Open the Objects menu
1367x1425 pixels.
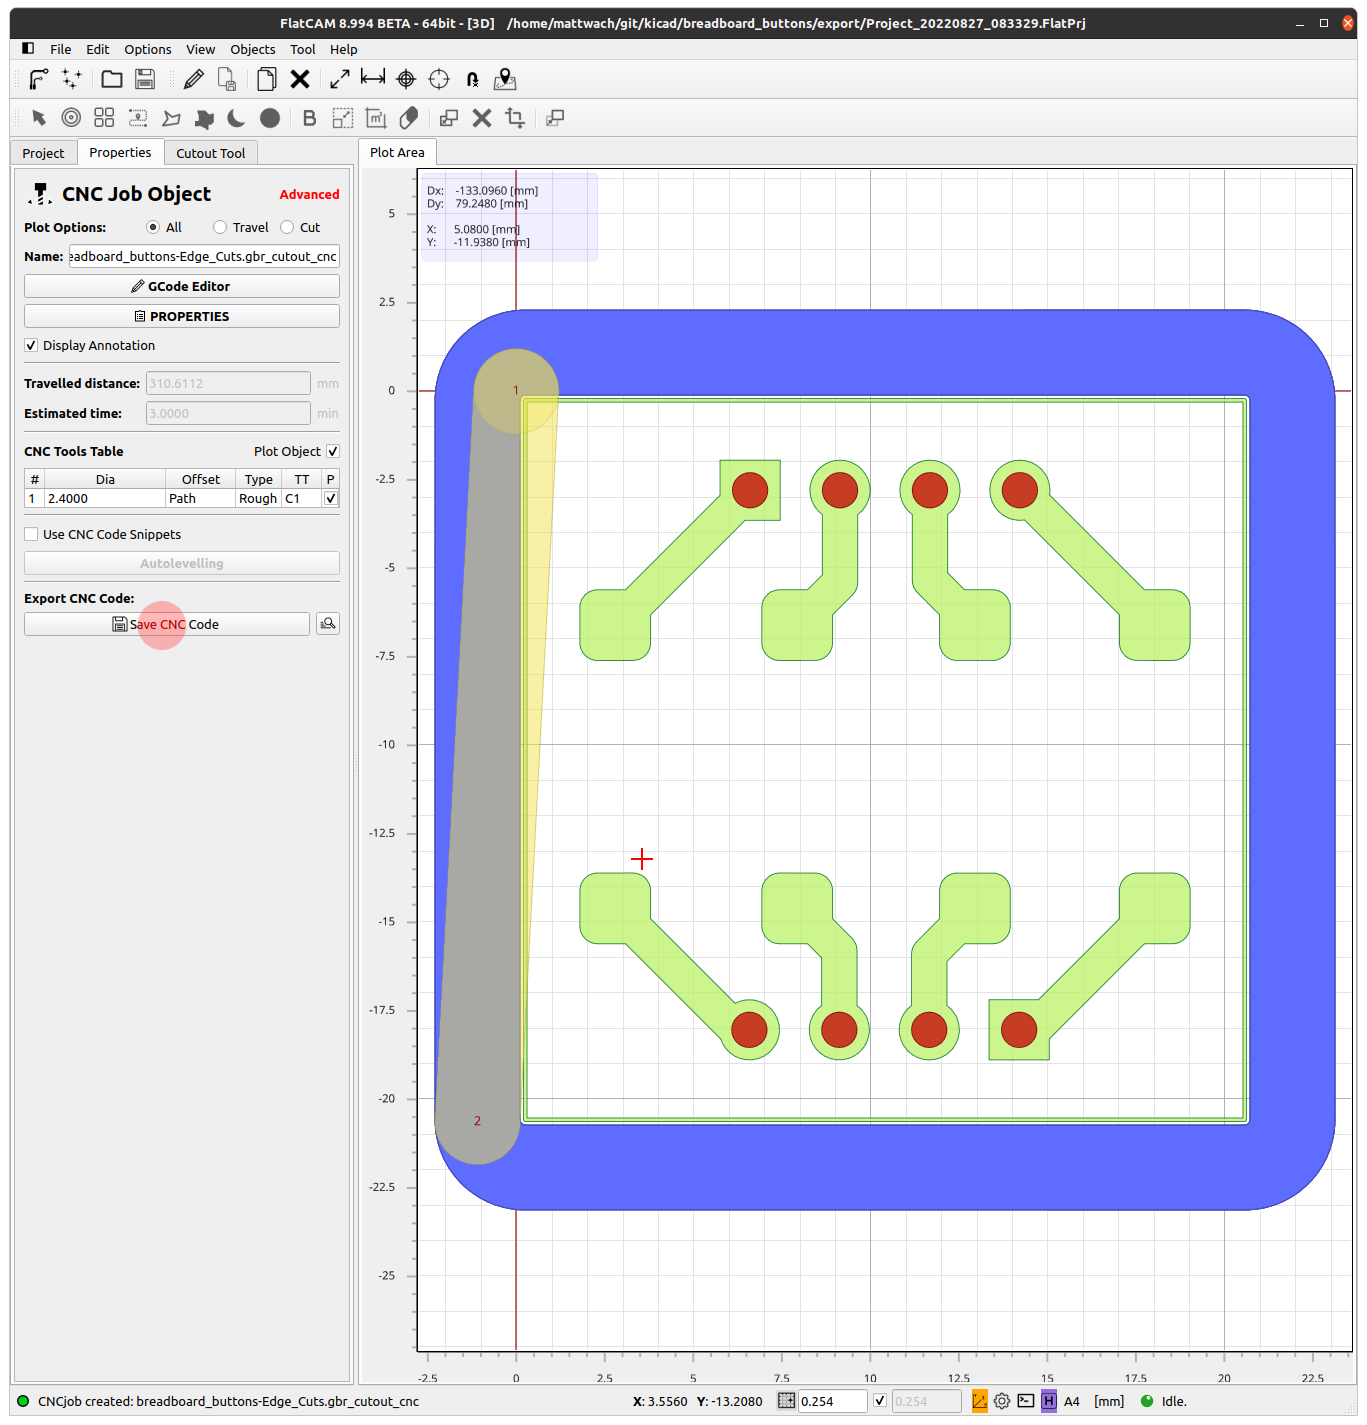tap(252, 49)
